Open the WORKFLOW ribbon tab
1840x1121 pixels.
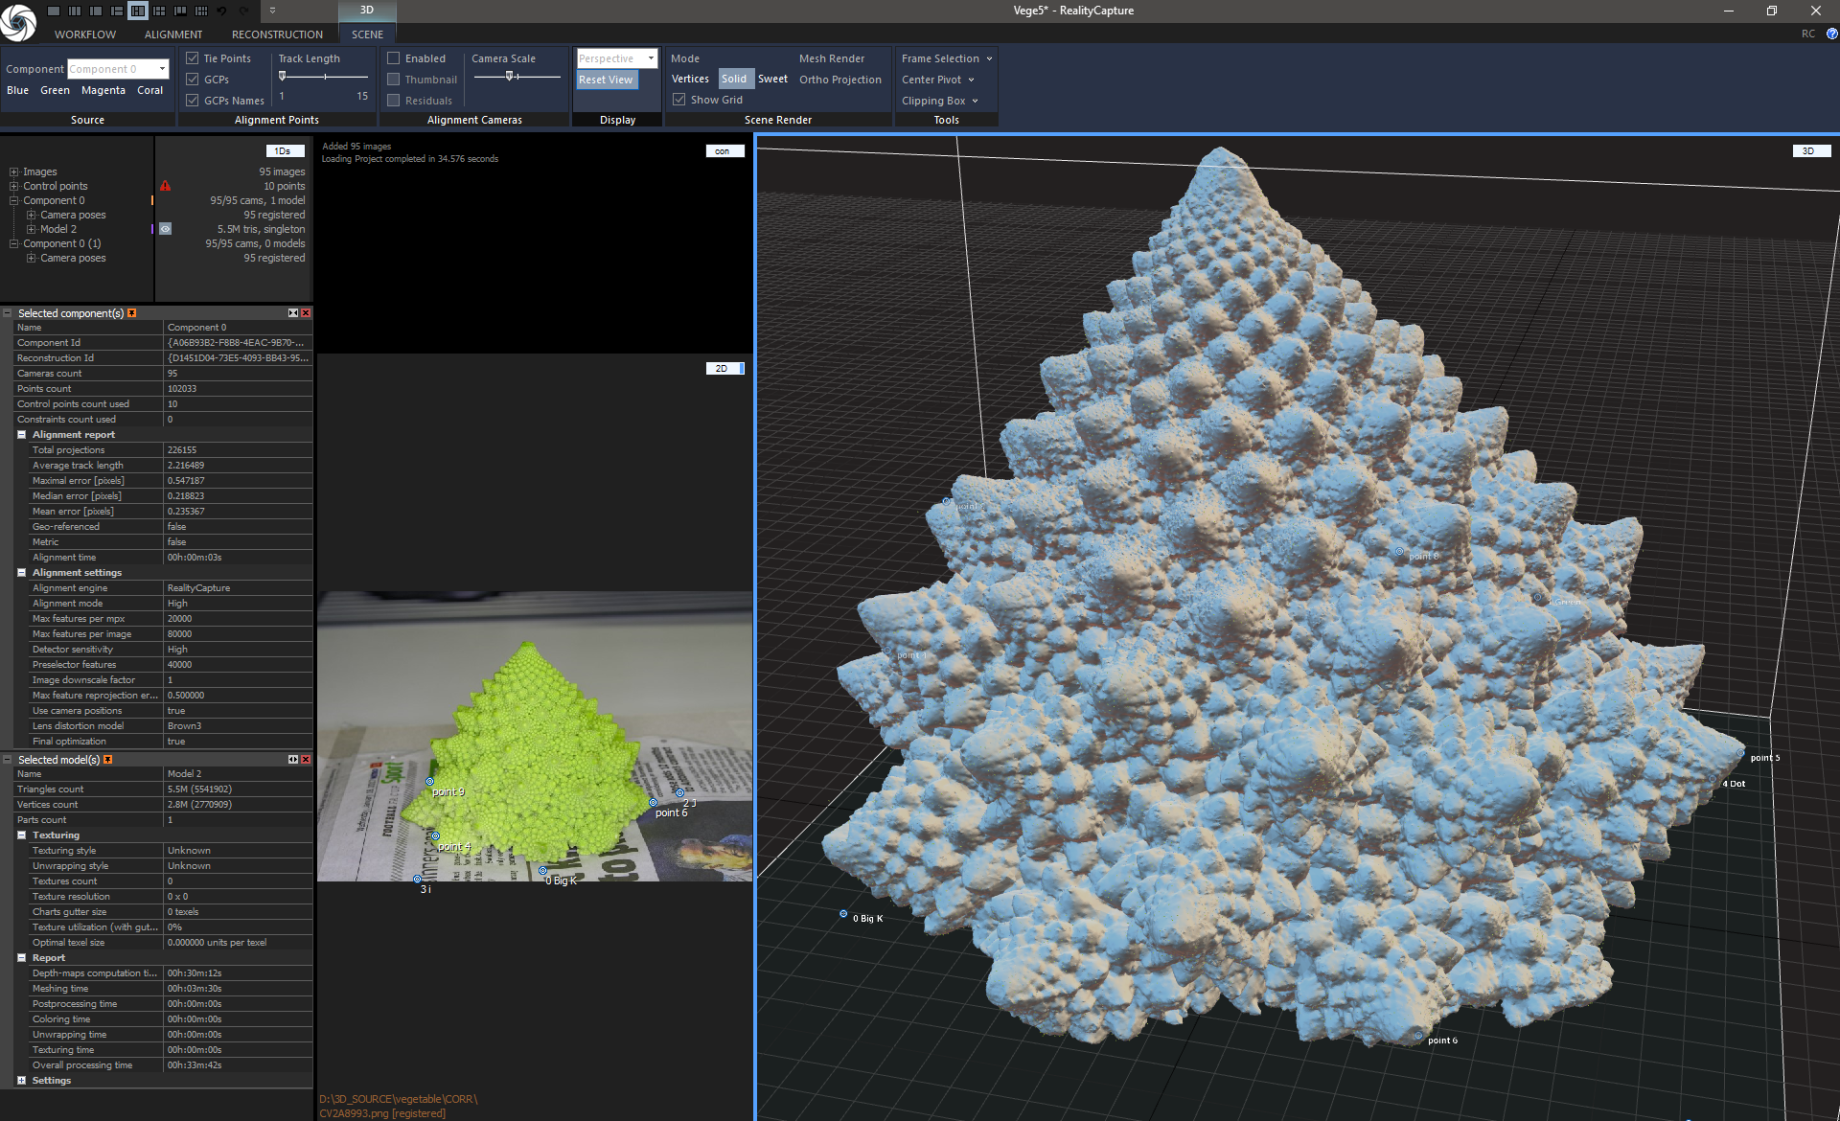tap(85, 34)
